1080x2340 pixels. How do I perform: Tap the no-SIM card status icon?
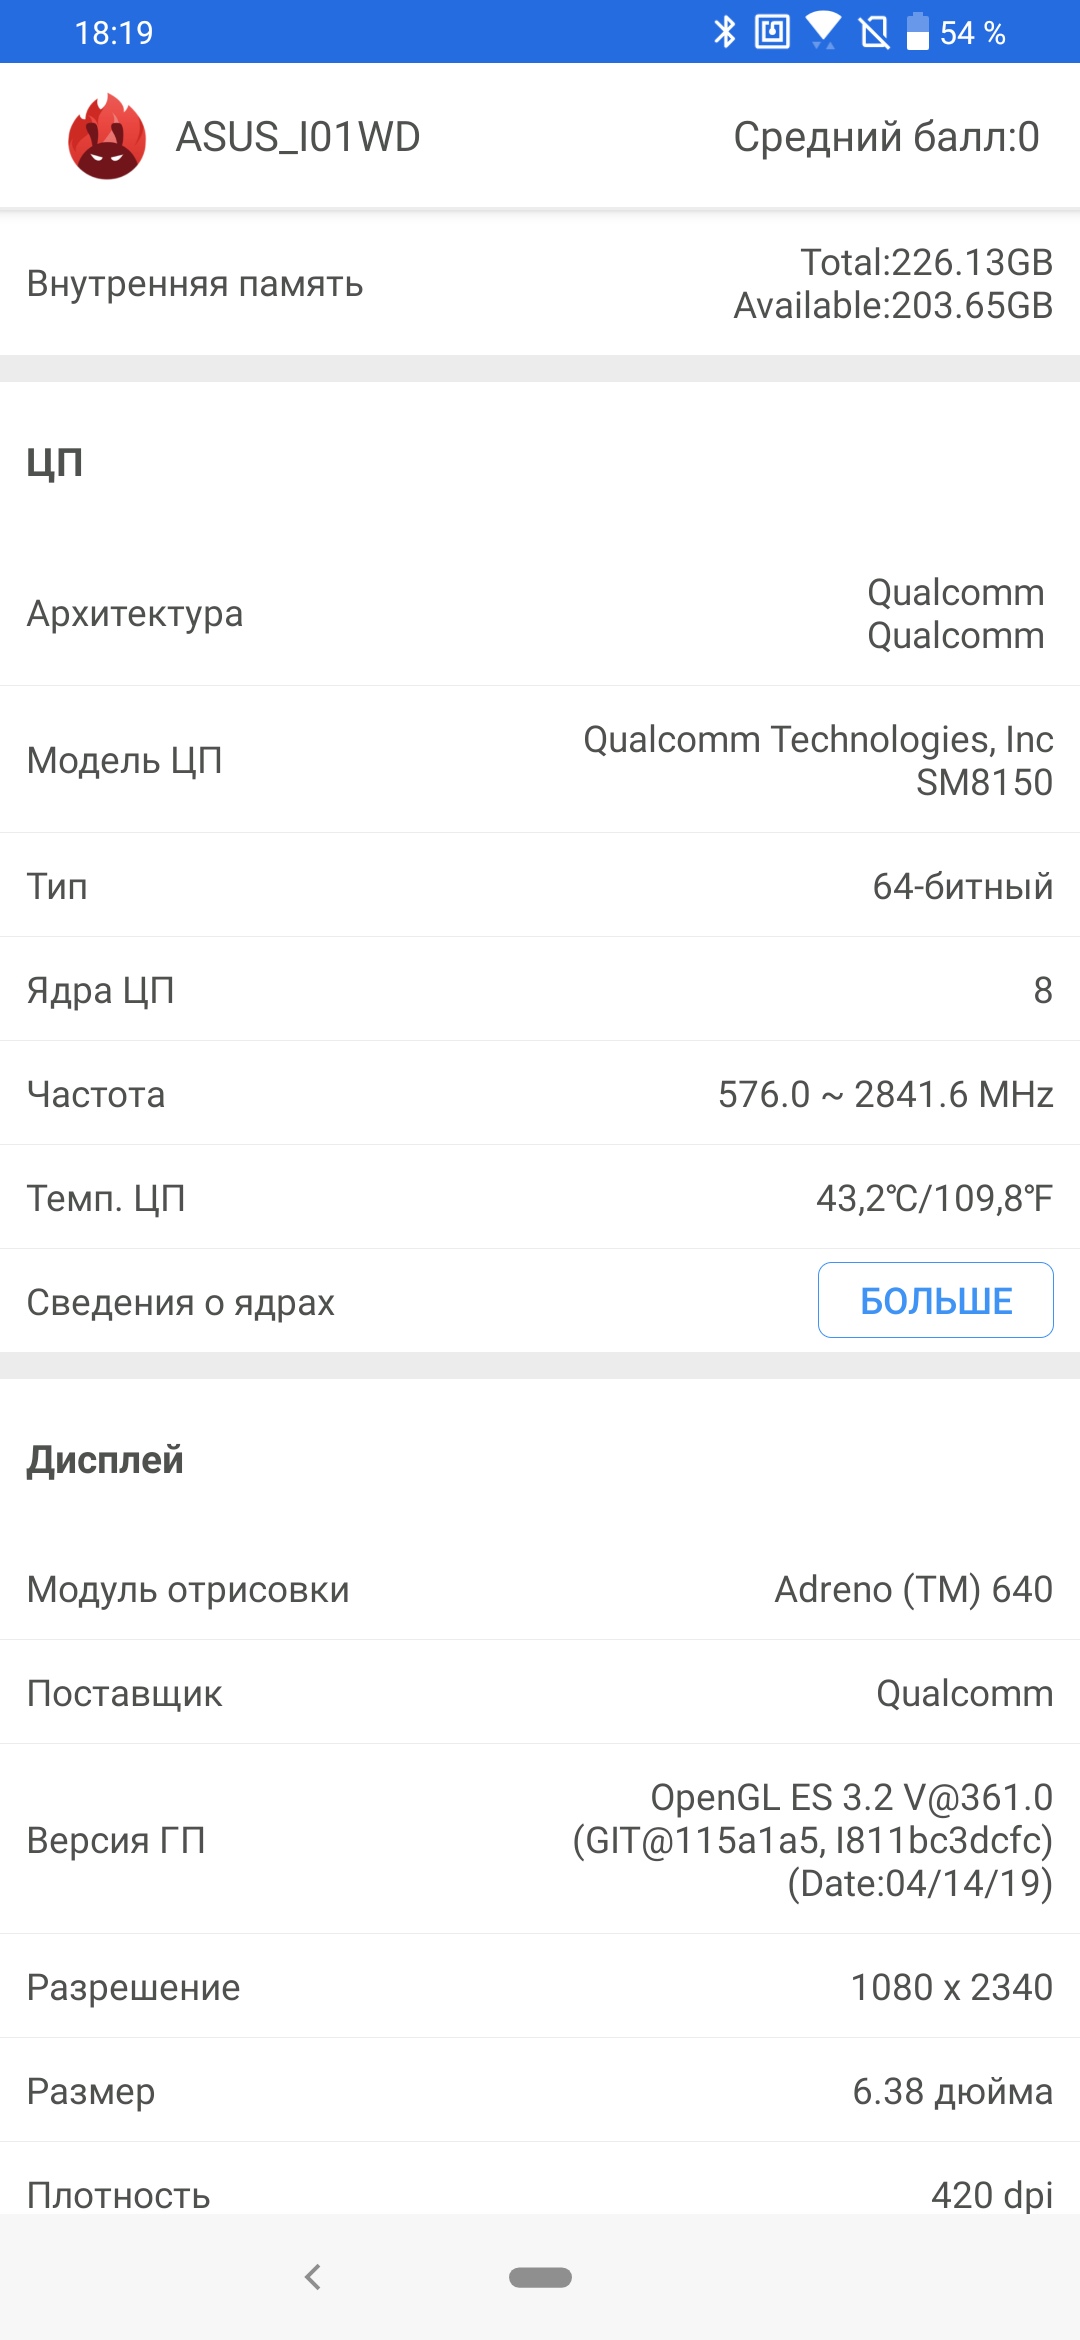pos(874,32)
